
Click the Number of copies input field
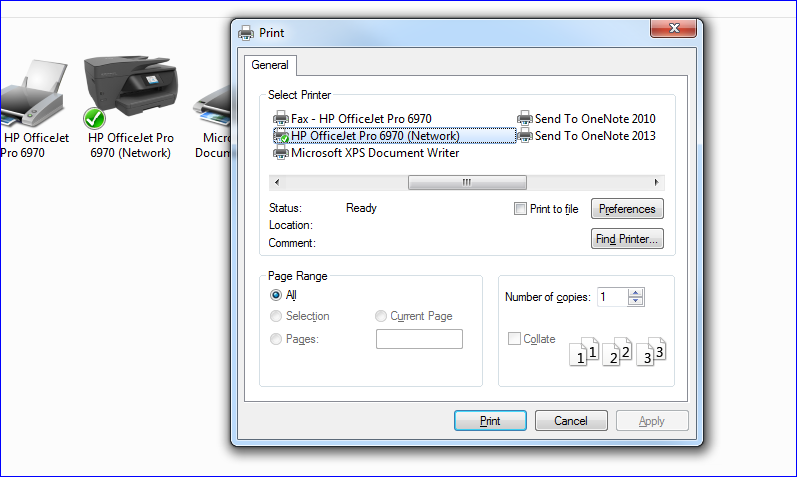612,297
